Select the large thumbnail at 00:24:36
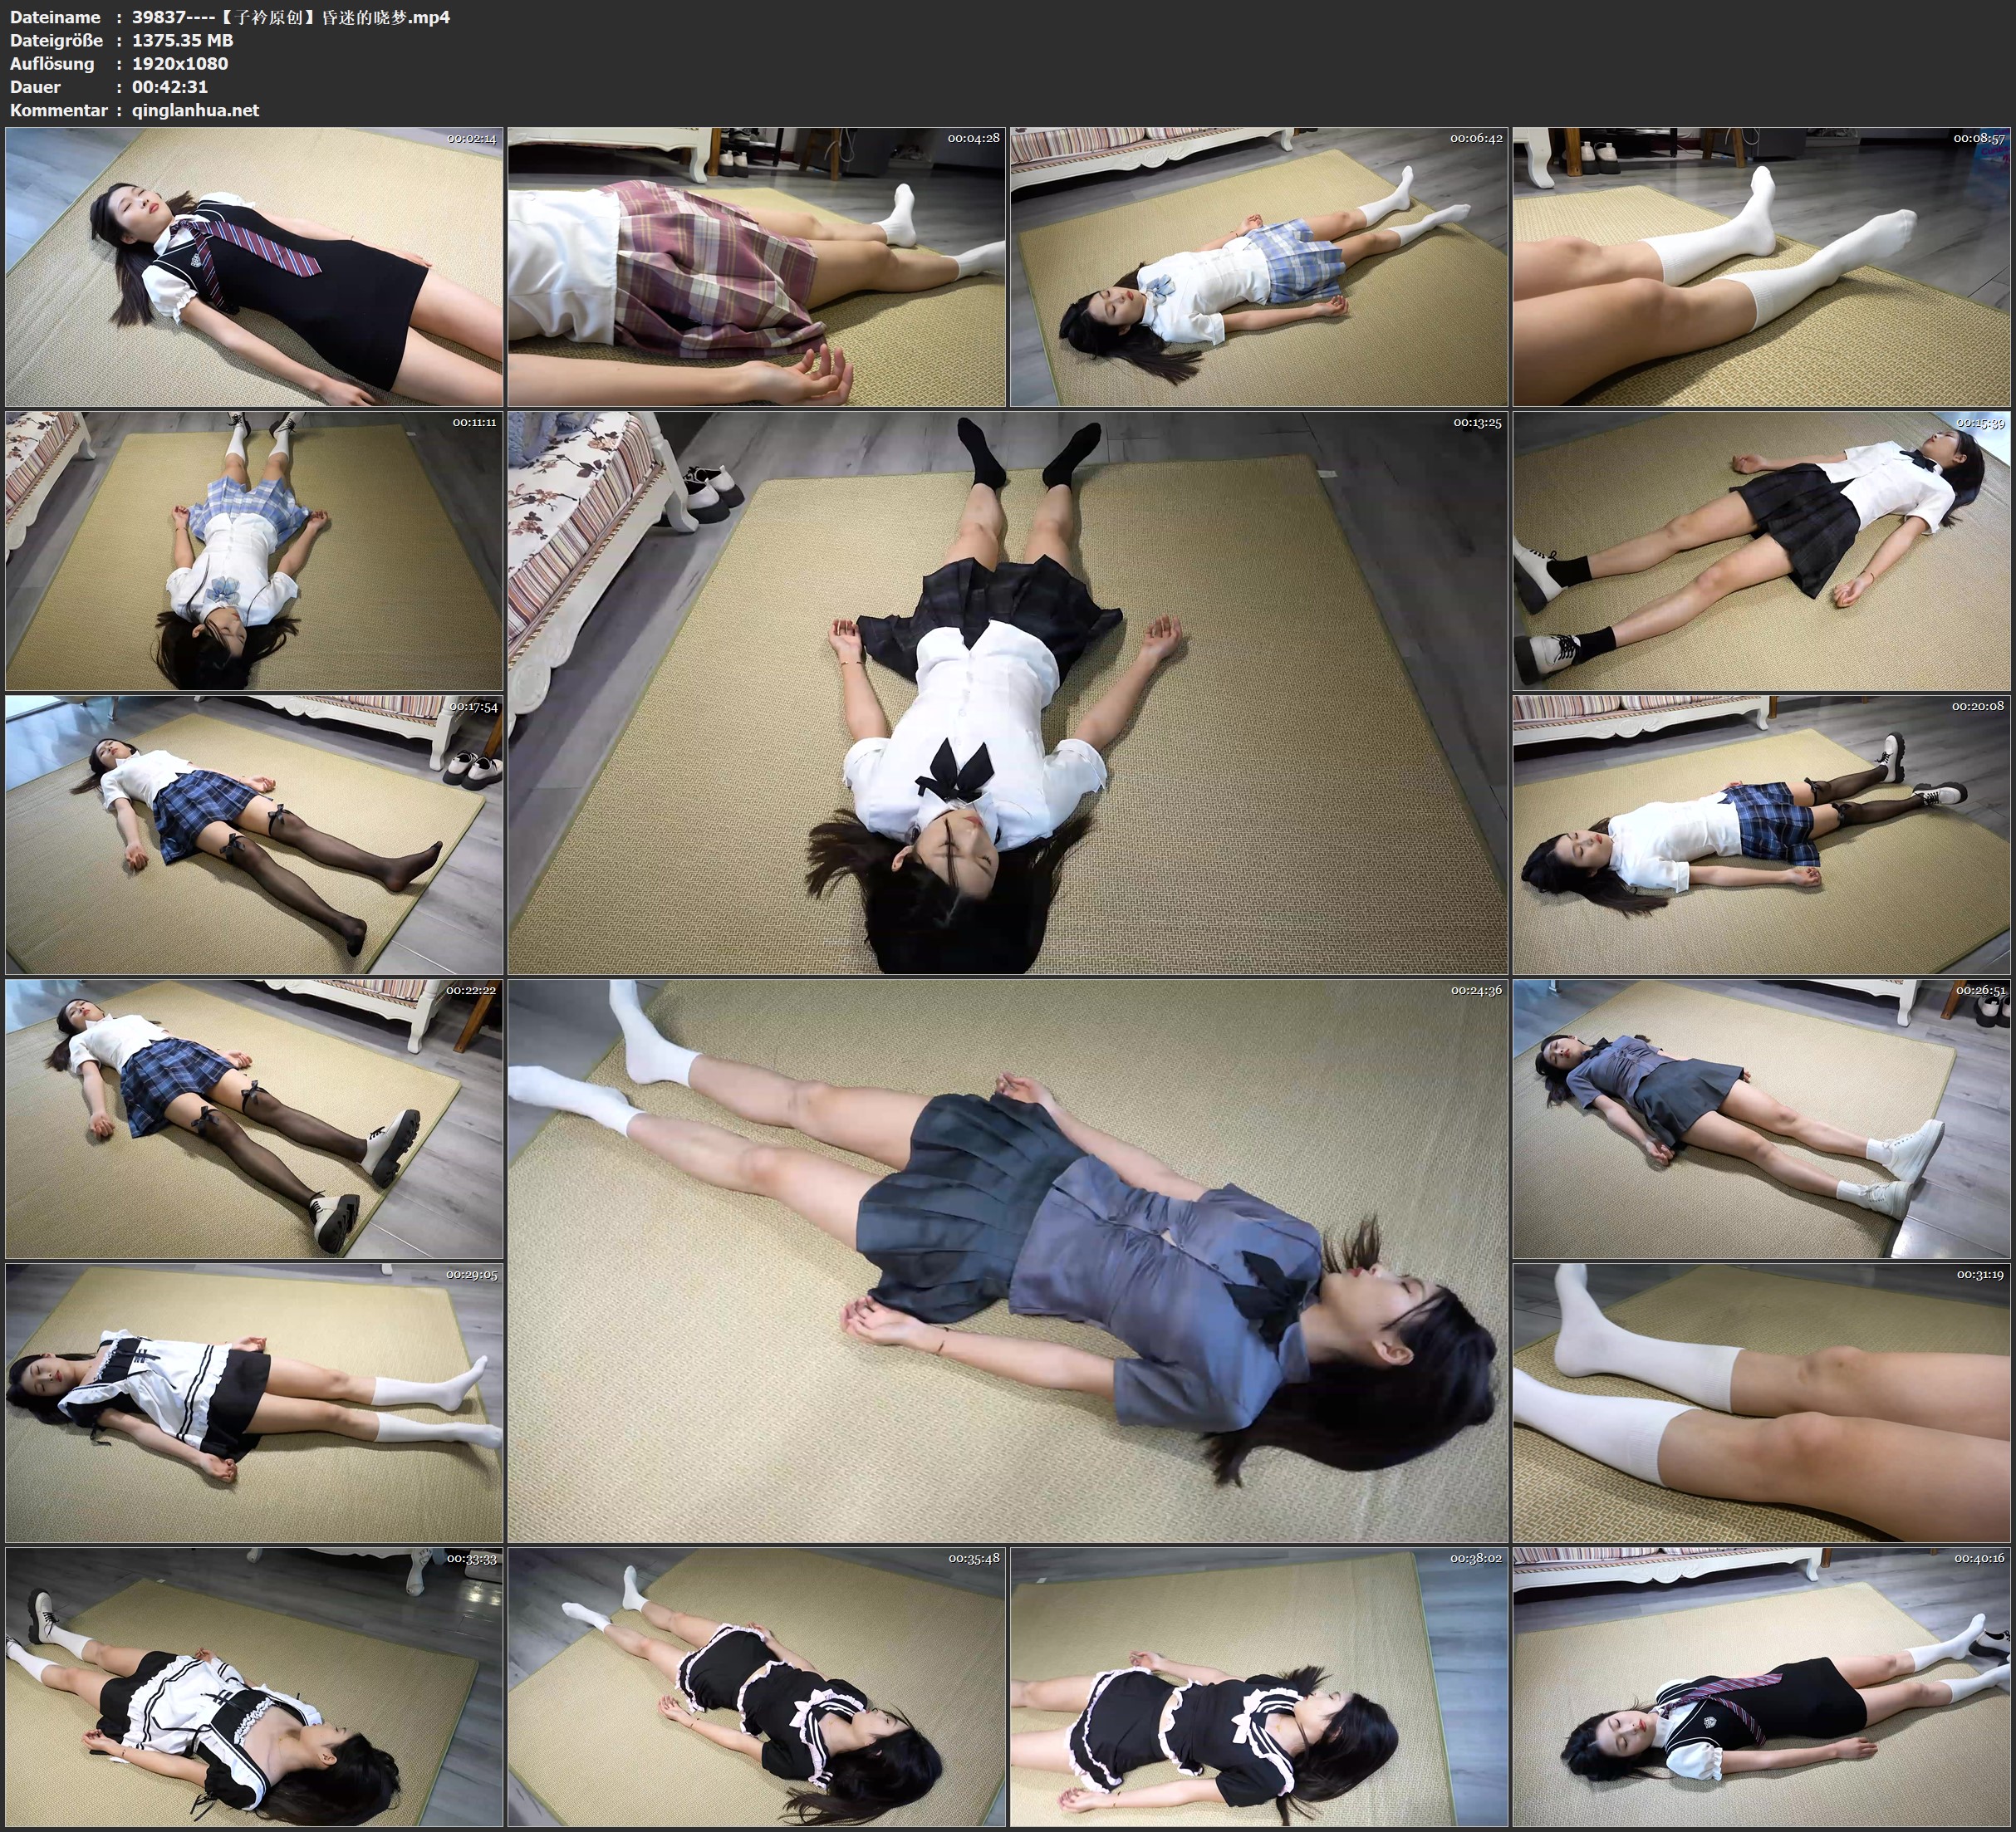 [x=1007, y=1260]
